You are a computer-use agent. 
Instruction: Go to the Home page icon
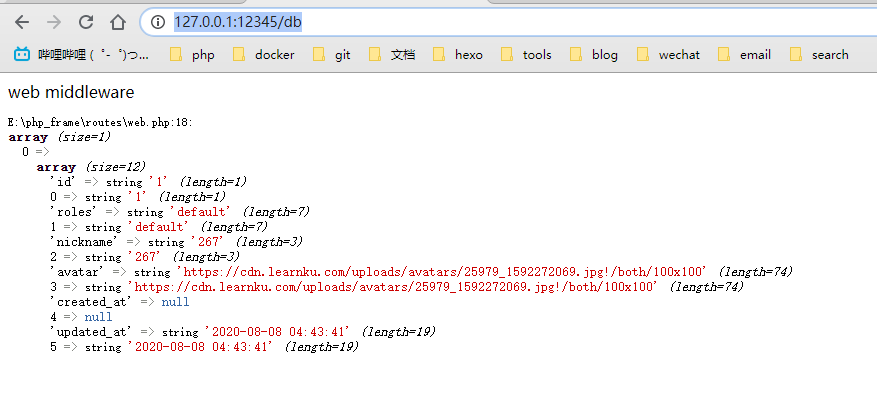(x=117, y=22)
